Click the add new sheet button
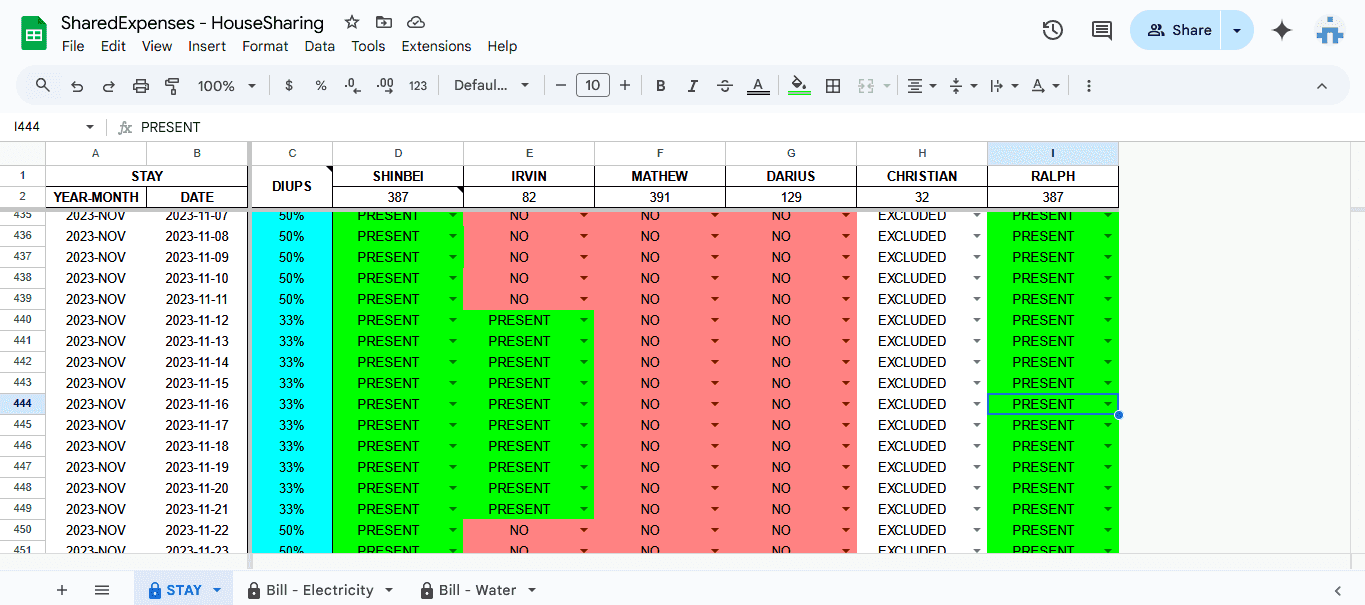This screenshot has width=1365, height=605. pyautogui.click(x=62, y=590)
